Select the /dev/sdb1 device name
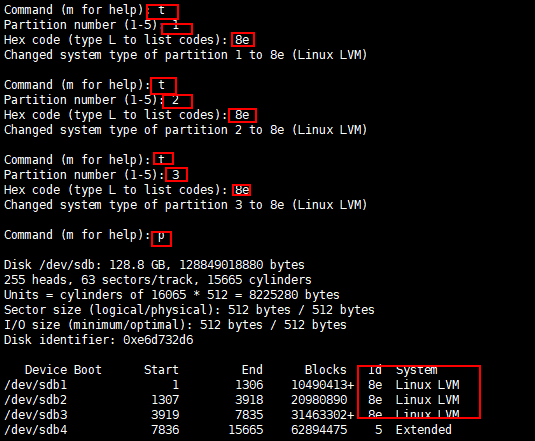 (35, 385)
